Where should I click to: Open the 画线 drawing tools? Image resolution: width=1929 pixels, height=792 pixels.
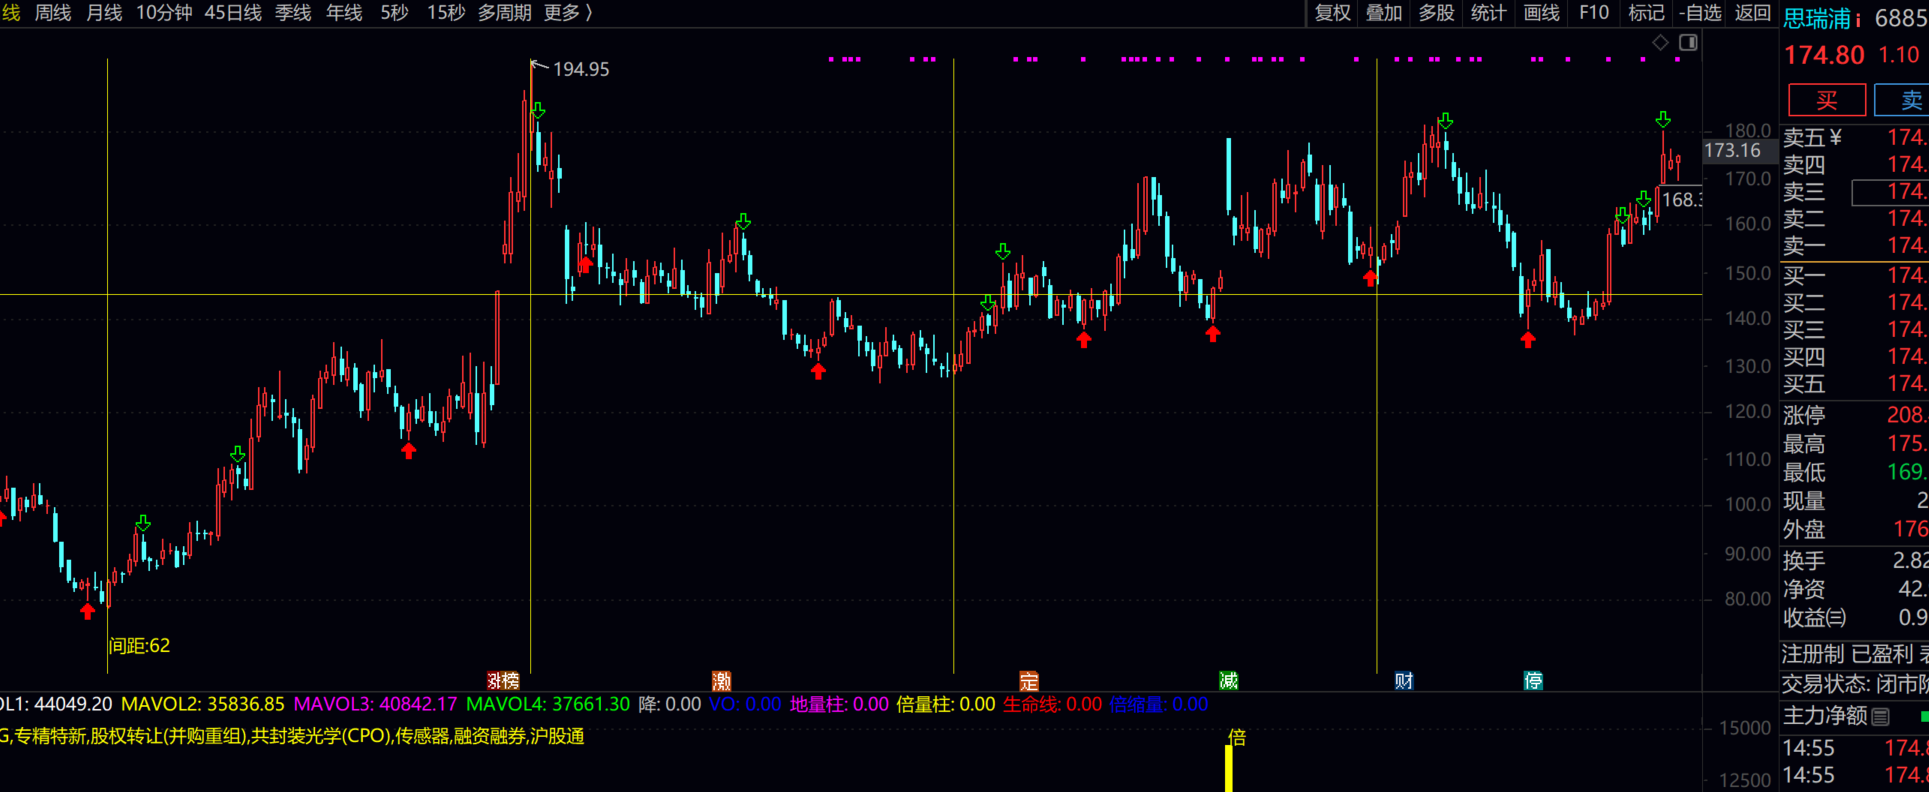pos(1541,13)
